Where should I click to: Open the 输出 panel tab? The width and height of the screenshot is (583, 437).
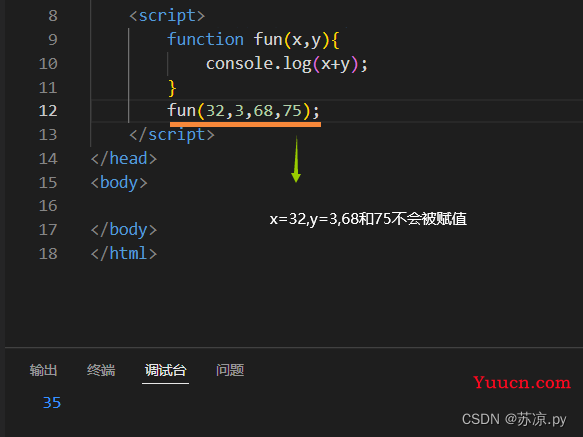tap(44, 370)
